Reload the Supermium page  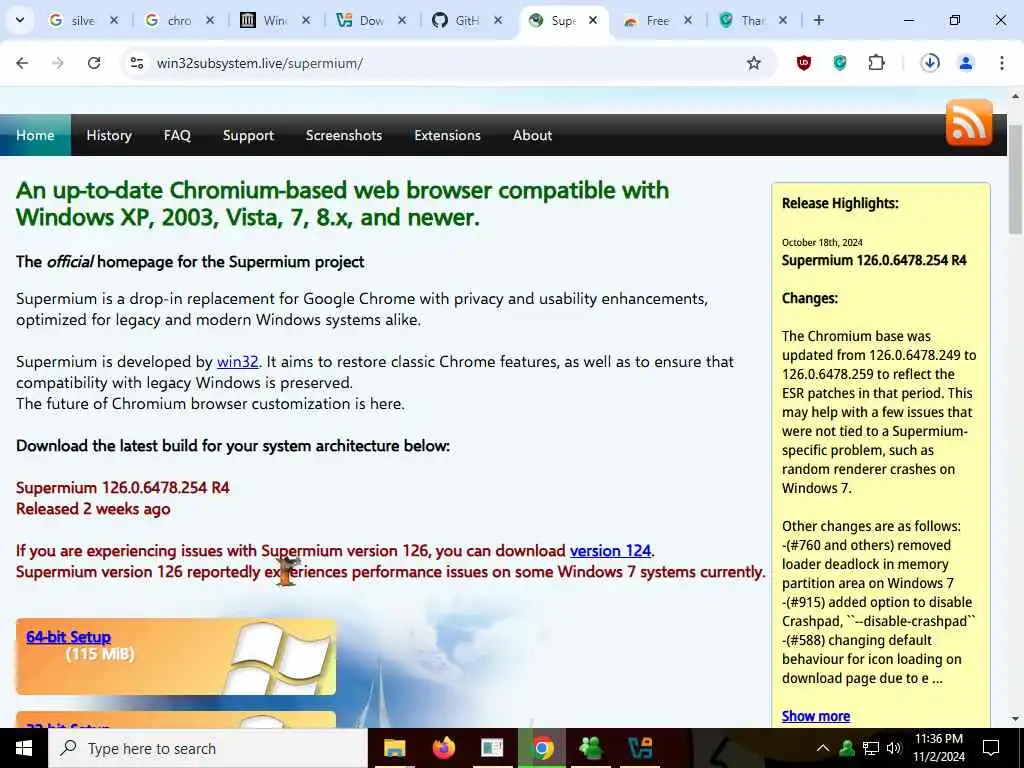(94, 63)
